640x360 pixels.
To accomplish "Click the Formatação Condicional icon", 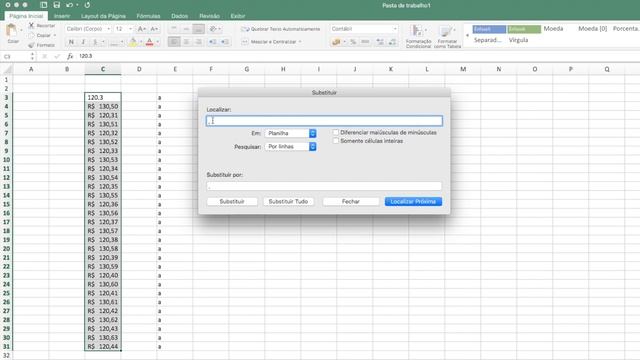I will 417,31.
